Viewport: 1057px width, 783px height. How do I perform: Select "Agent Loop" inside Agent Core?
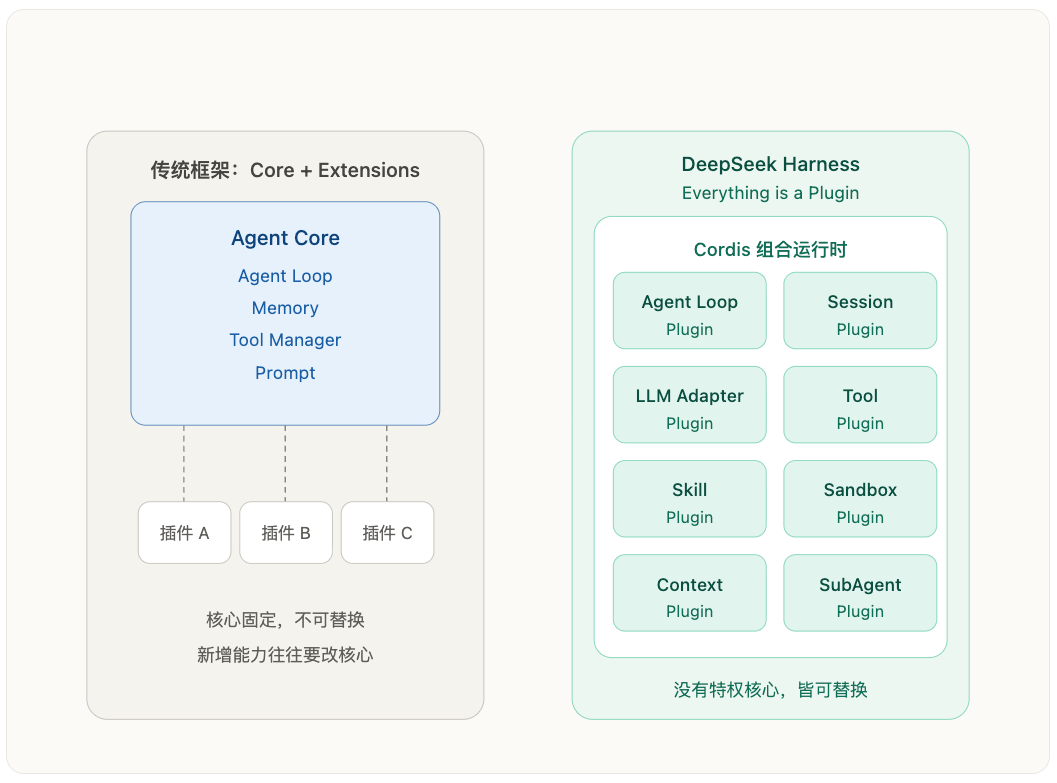[285, 276]
